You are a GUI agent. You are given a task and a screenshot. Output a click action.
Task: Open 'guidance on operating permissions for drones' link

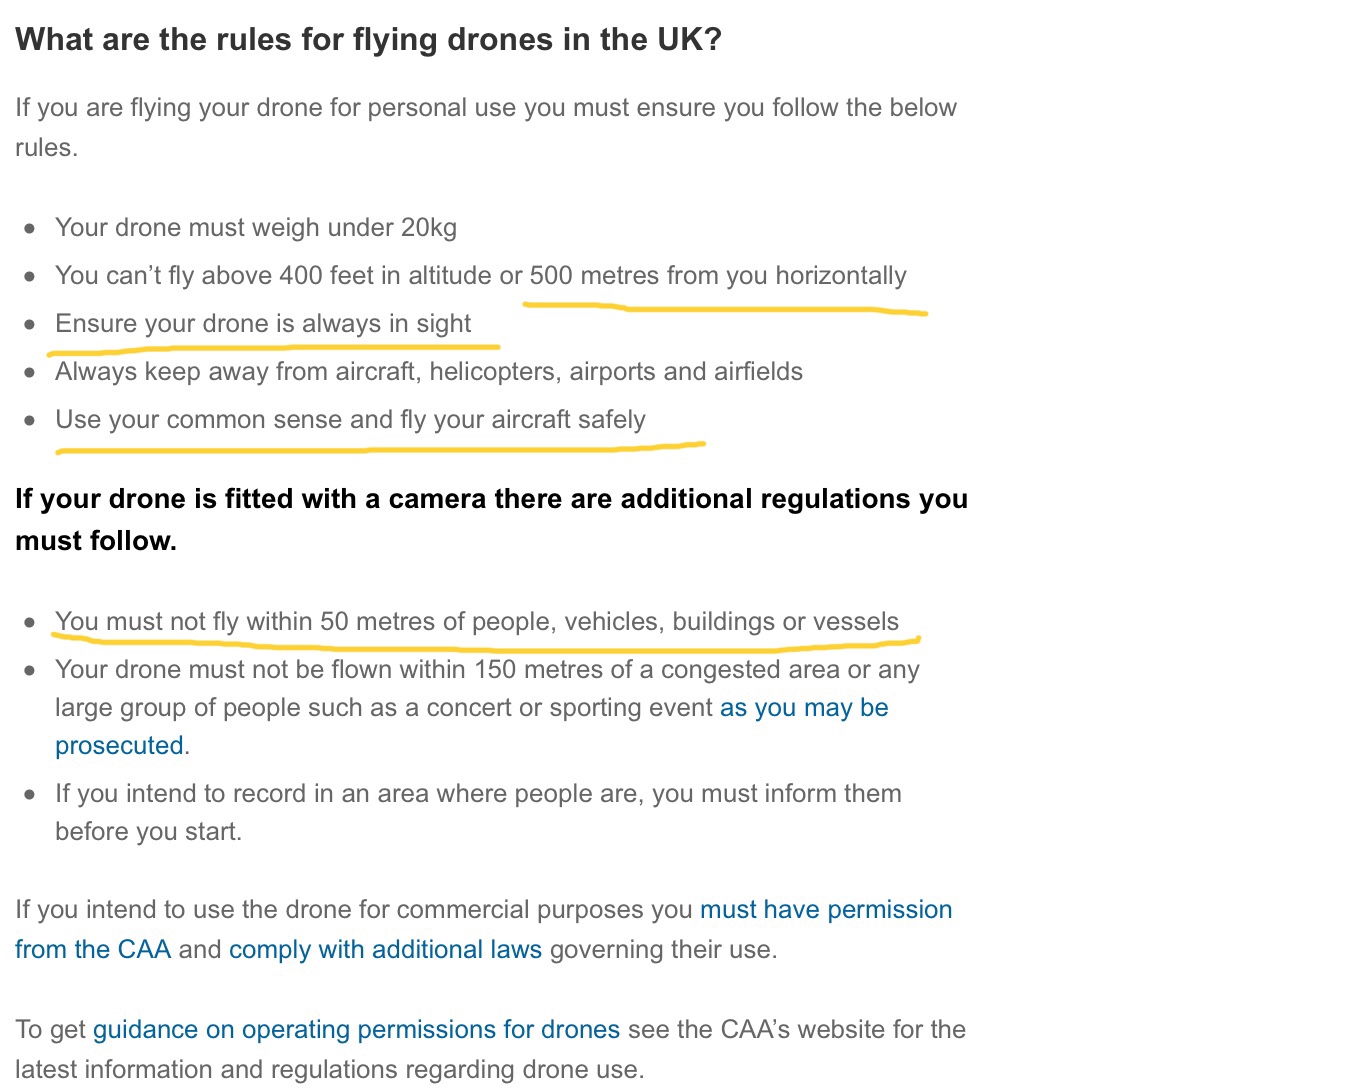point(356,1030)
